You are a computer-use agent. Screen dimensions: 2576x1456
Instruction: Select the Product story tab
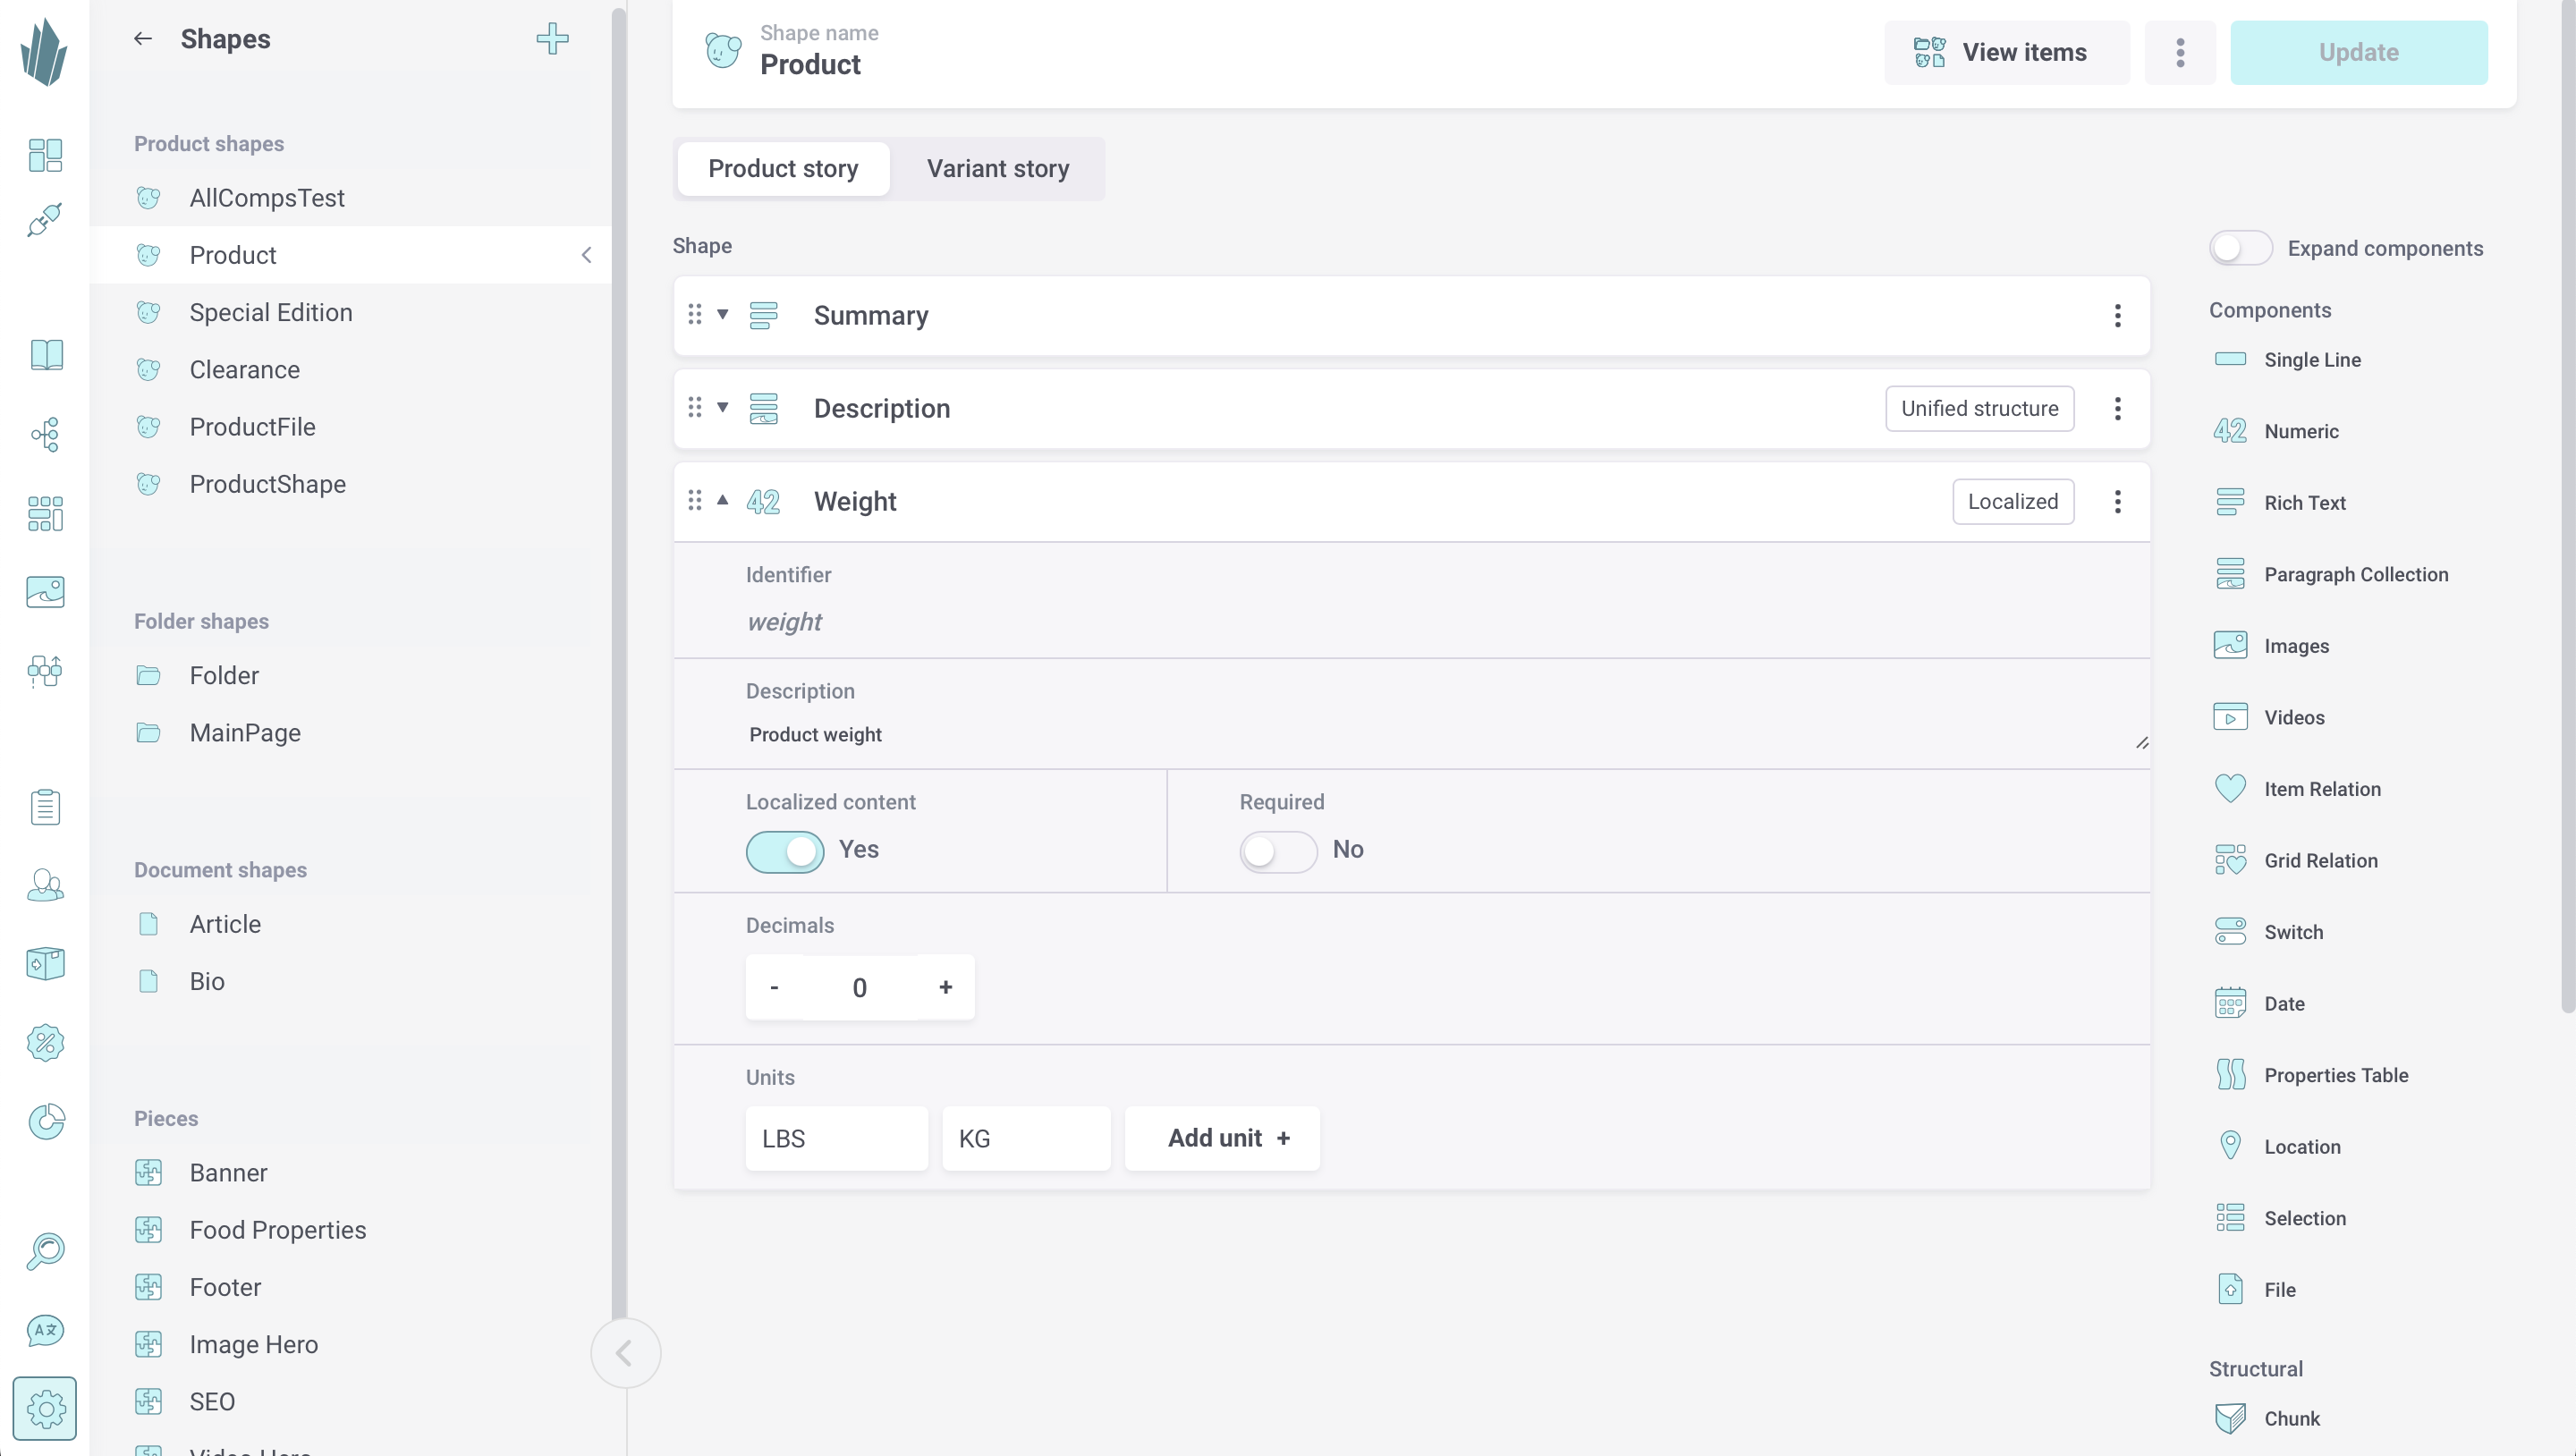click(784, 168)
